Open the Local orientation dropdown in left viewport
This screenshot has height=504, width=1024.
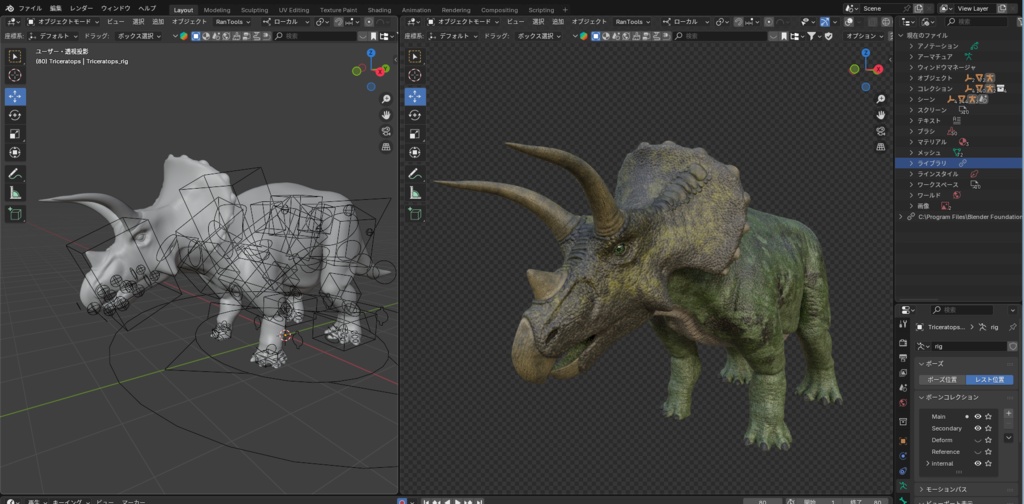[285, 22]
